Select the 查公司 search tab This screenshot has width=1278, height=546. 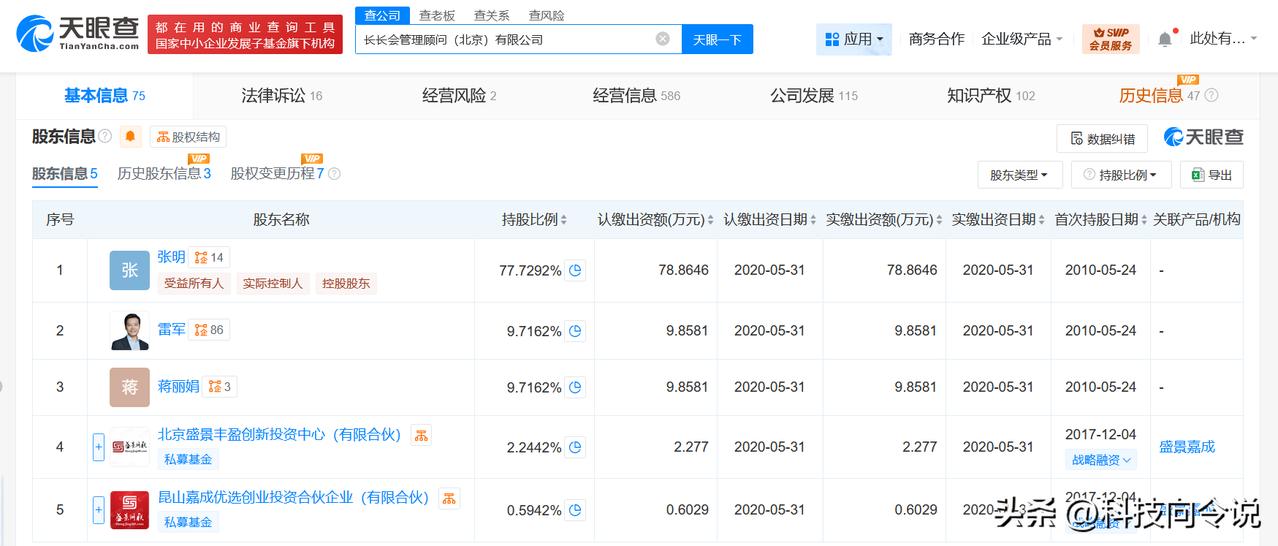point(381,15)
